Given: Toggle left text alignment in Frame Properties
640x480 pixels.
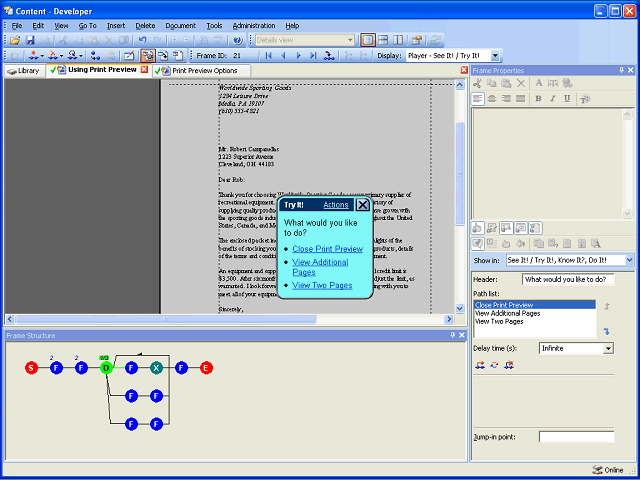Looking at the screenshot, I should [478, 99].
